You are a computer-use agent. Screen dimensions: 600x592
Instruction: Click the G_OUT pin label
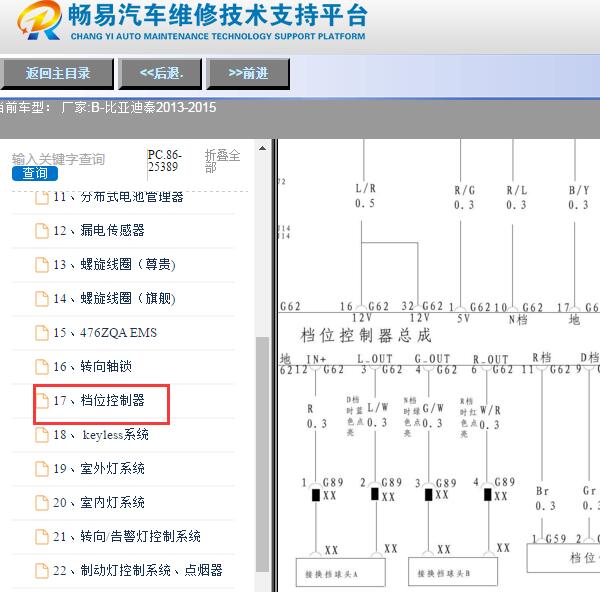(x=432, y=359)
